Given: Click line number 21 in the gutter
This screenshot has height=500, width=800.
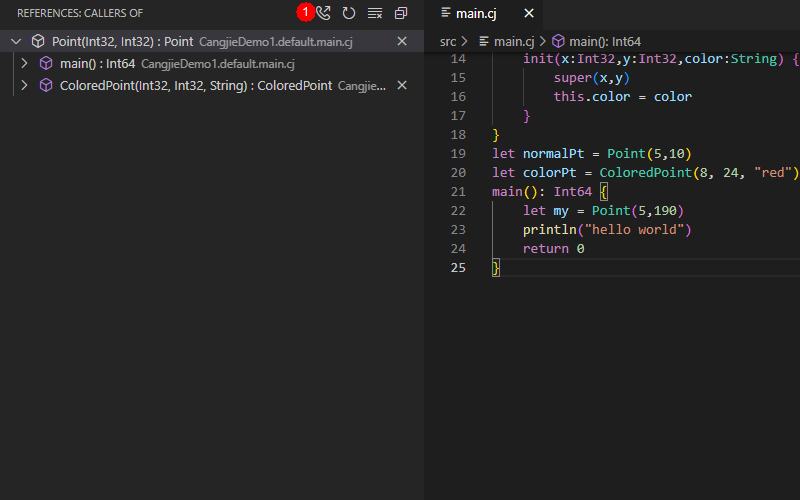Looking at the screenshot, I should (458, 191).
